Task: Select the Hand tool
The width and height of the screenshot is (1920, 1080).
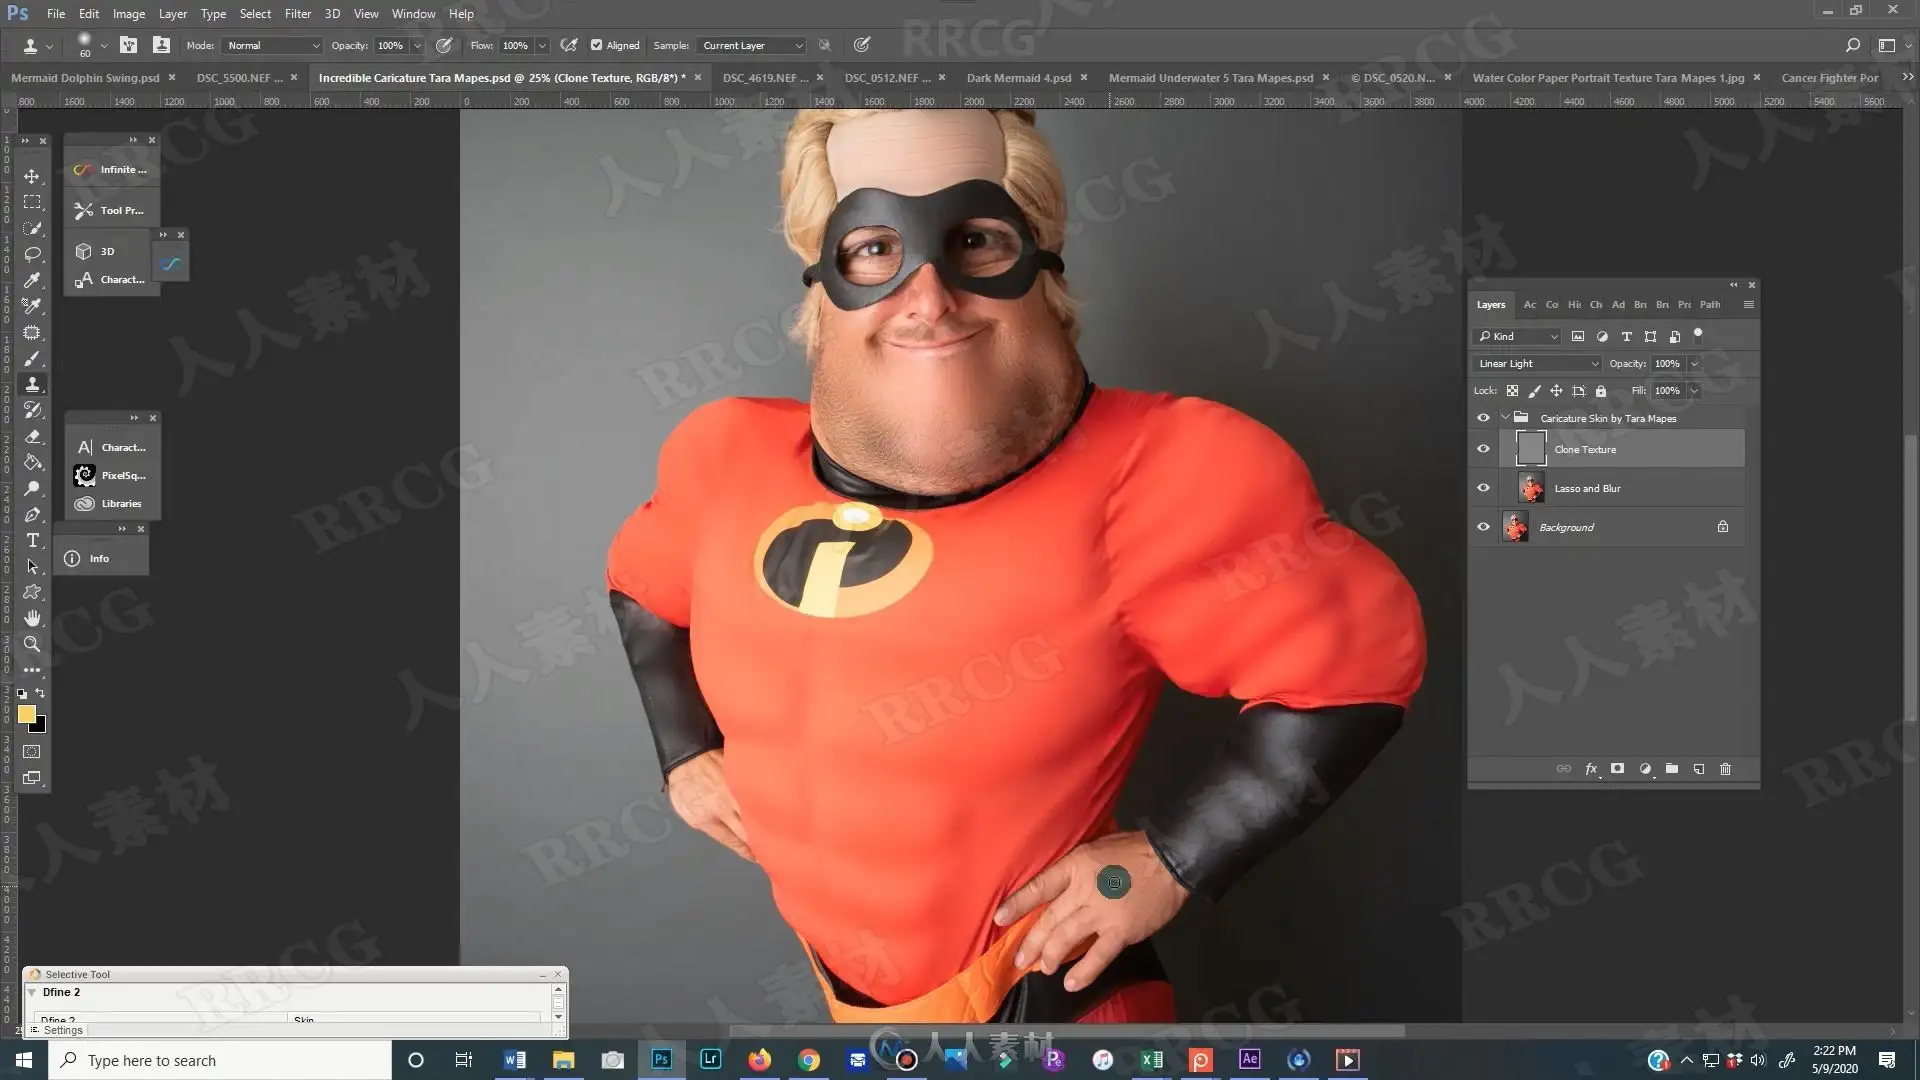Action: pos(32,618)
